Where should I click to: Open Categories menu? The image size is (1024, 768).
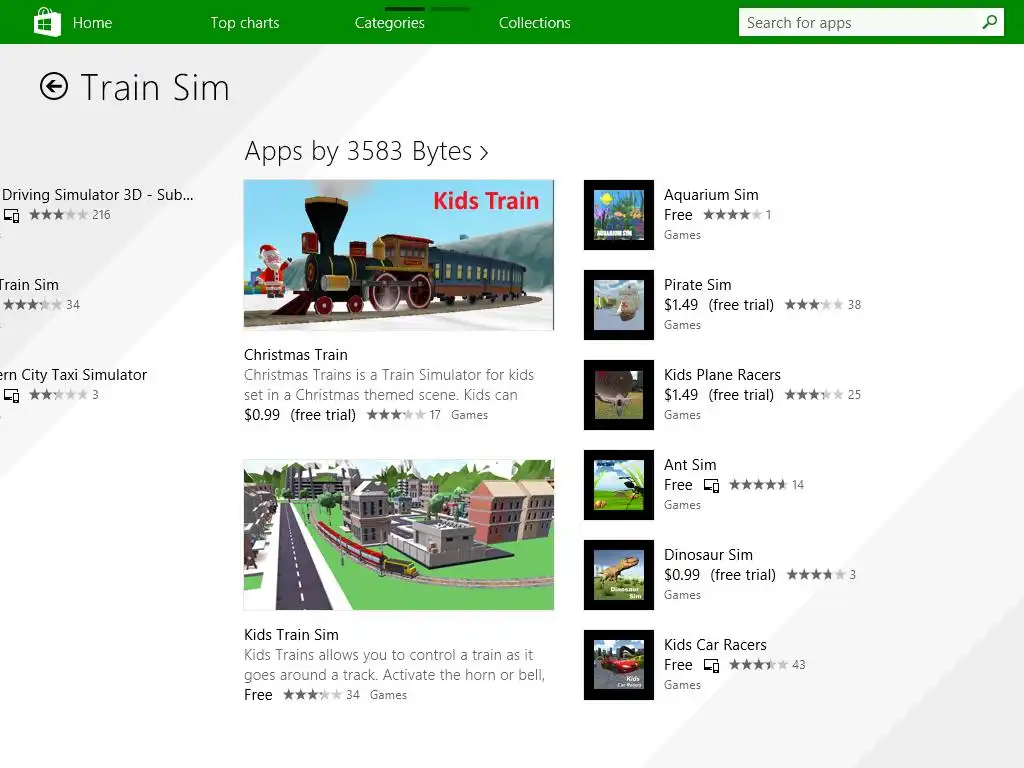[390, 23]
